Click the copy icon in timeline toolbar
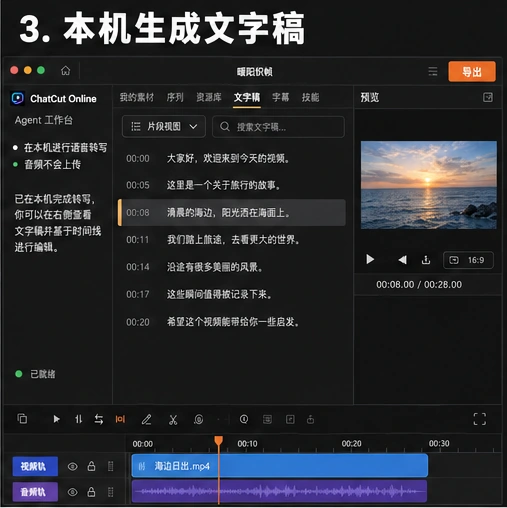 22,419
